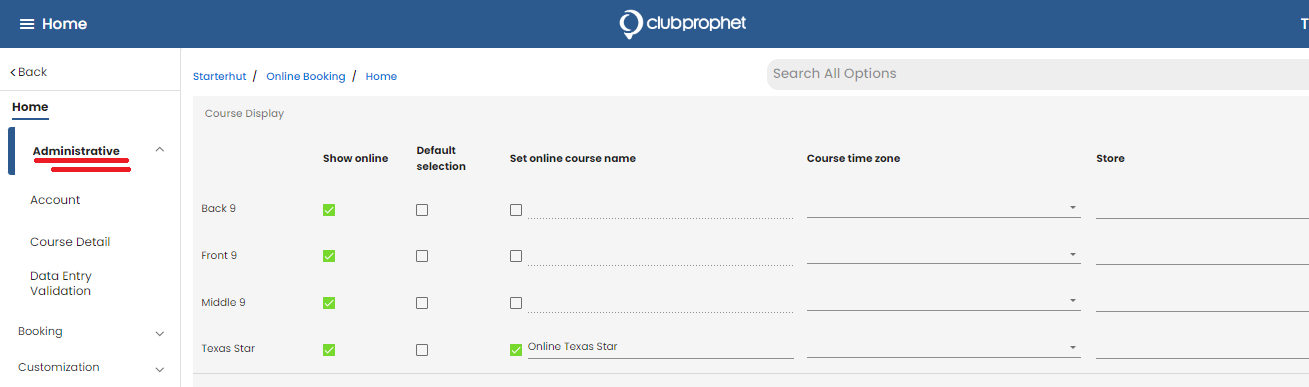Enable online course name for Middle 9
The image size is (1309, 387).
(516, 303)
